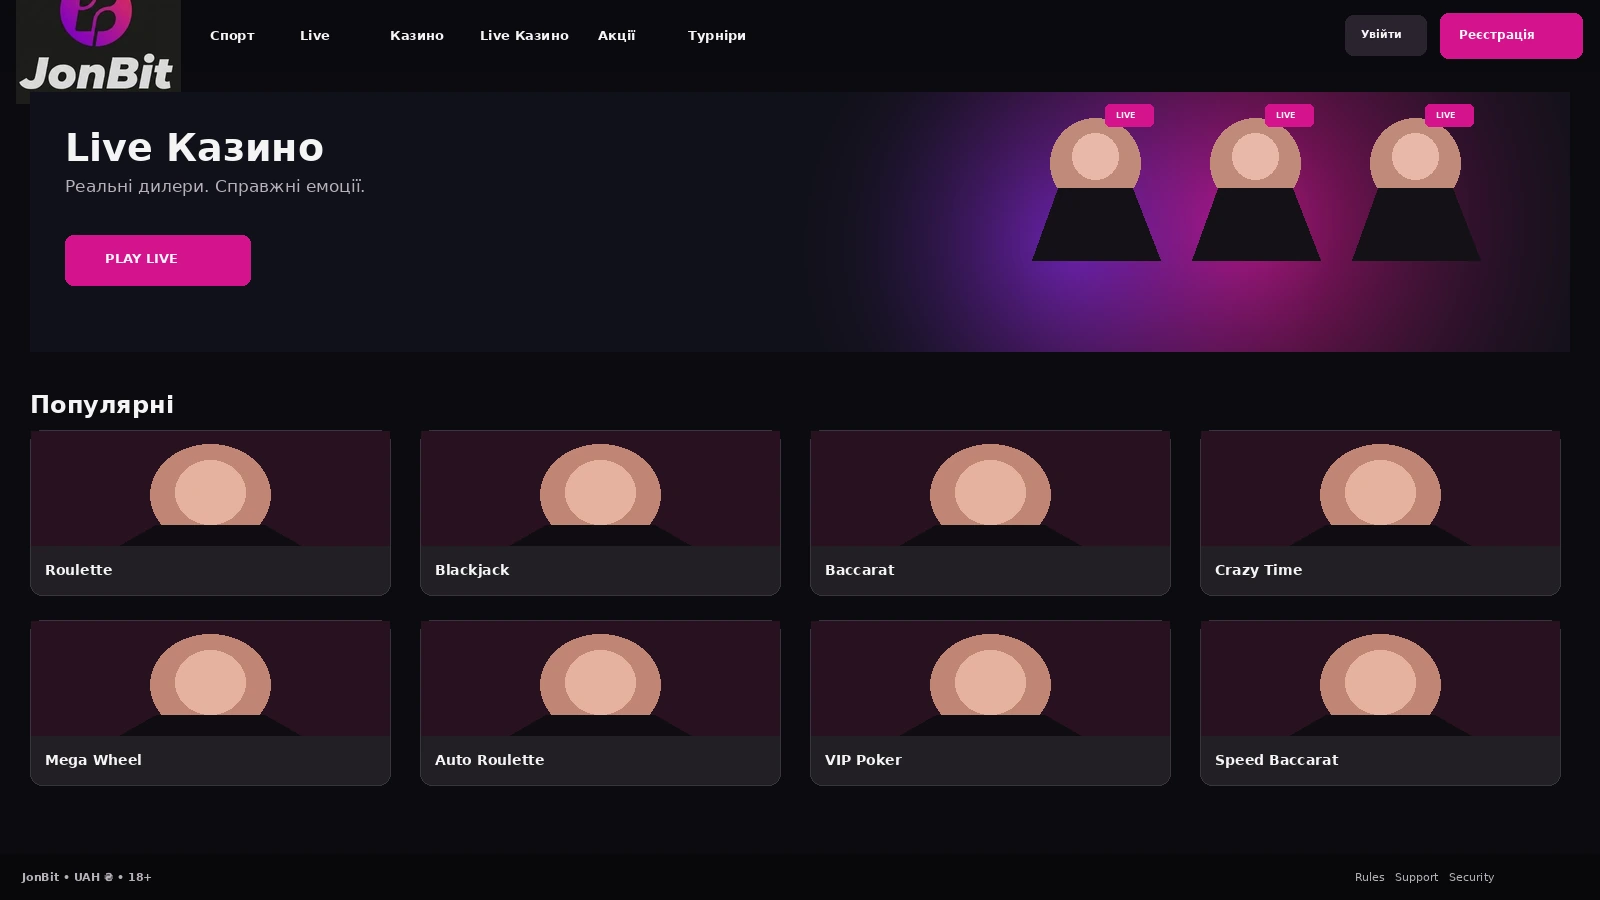1600x900 pixels.
Task: Click the third LIVE badge in the banner
Action: pos(1449,115)
